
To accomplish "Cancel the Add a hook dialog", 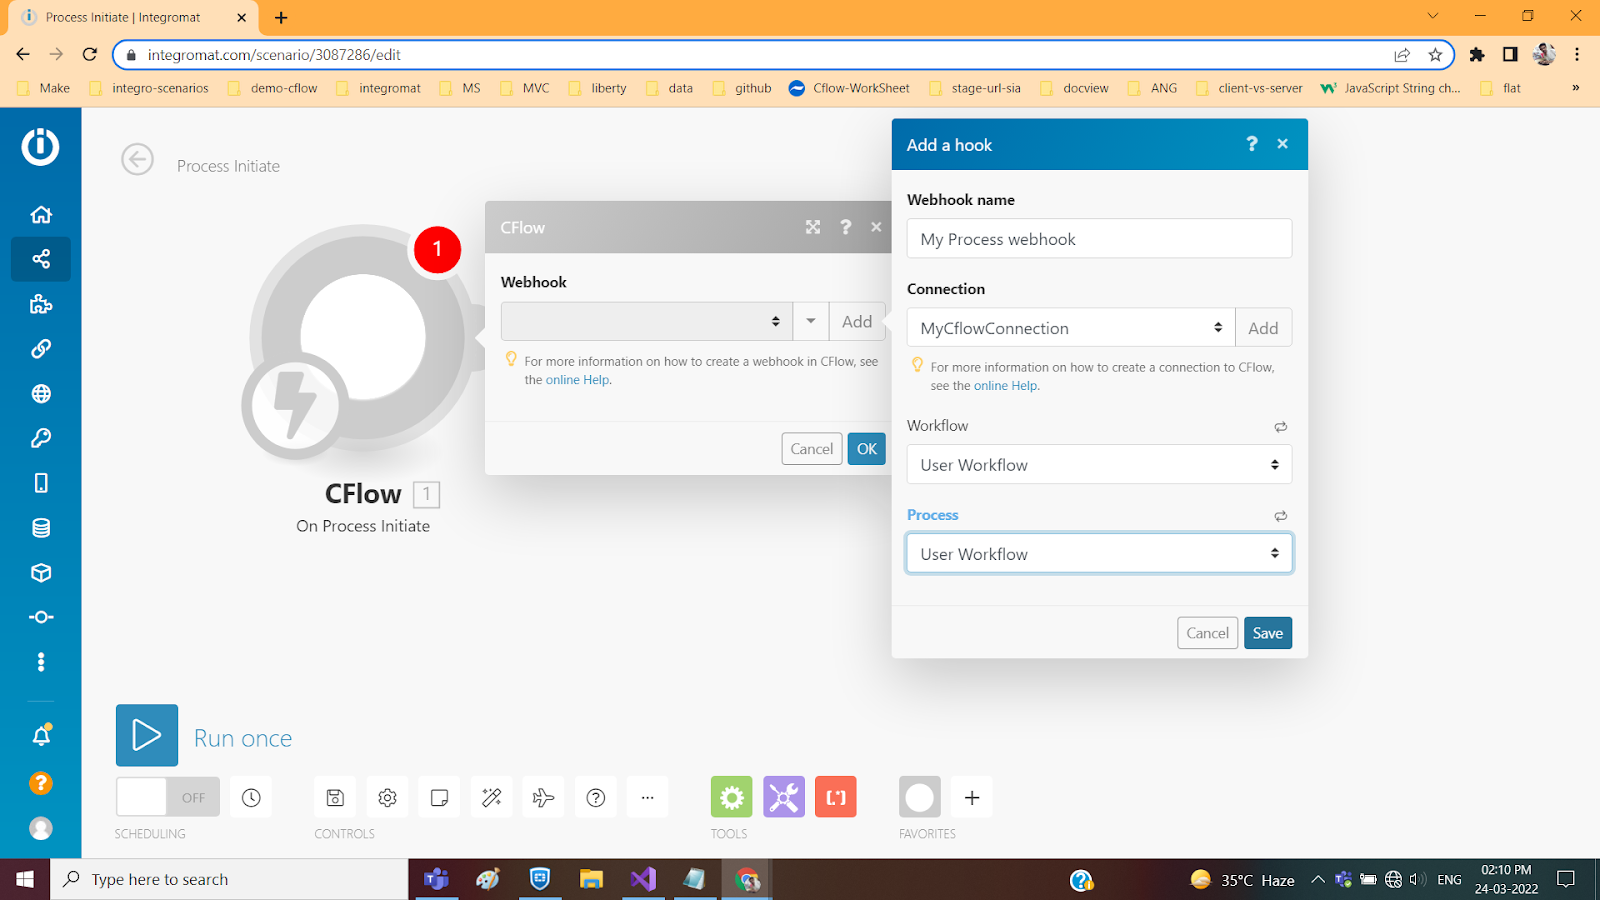I will (x=1207, y=633).
